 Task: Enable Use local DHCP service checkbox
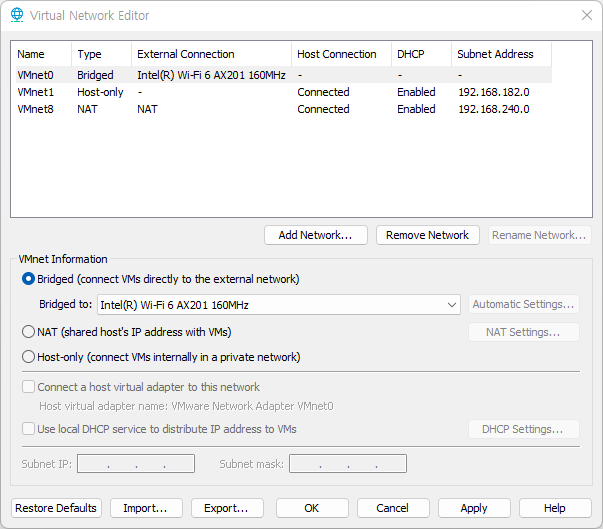pyautogui.click(x=28, y=429)
